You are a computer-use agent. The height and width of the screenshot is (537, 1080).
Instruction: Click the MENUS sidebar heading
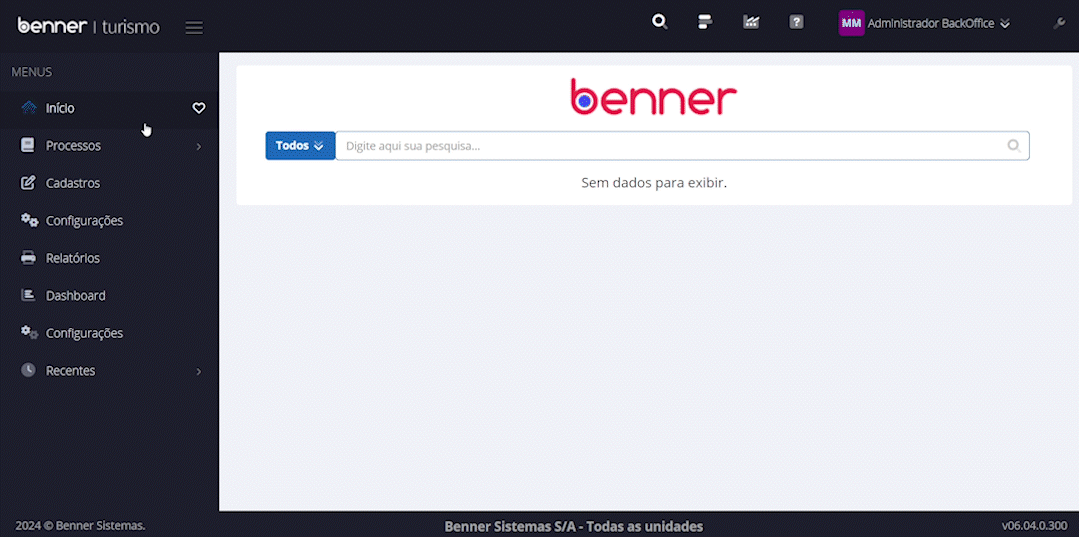[32, 72]
